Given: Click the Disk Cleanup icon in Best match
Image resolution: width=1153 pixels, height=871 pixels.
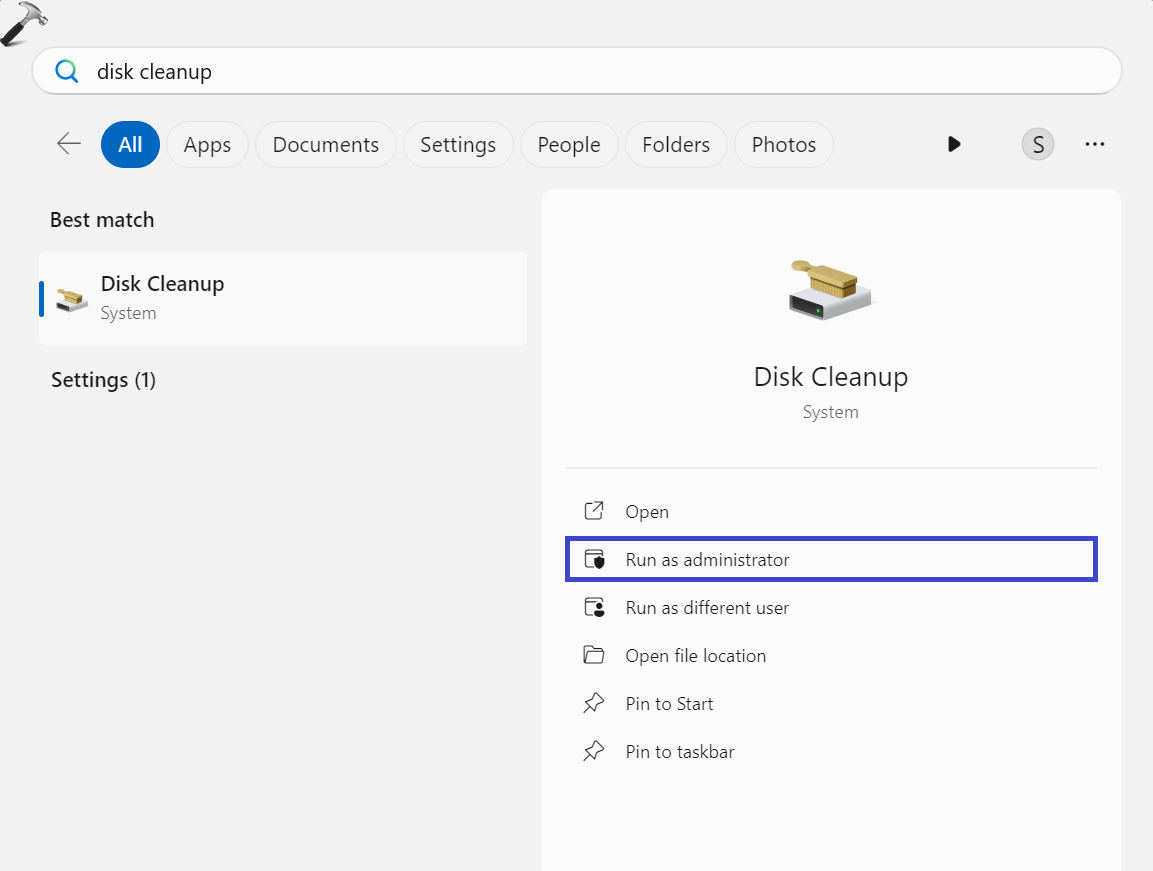Looking at the screenshot, I should (x=72, y=298).
